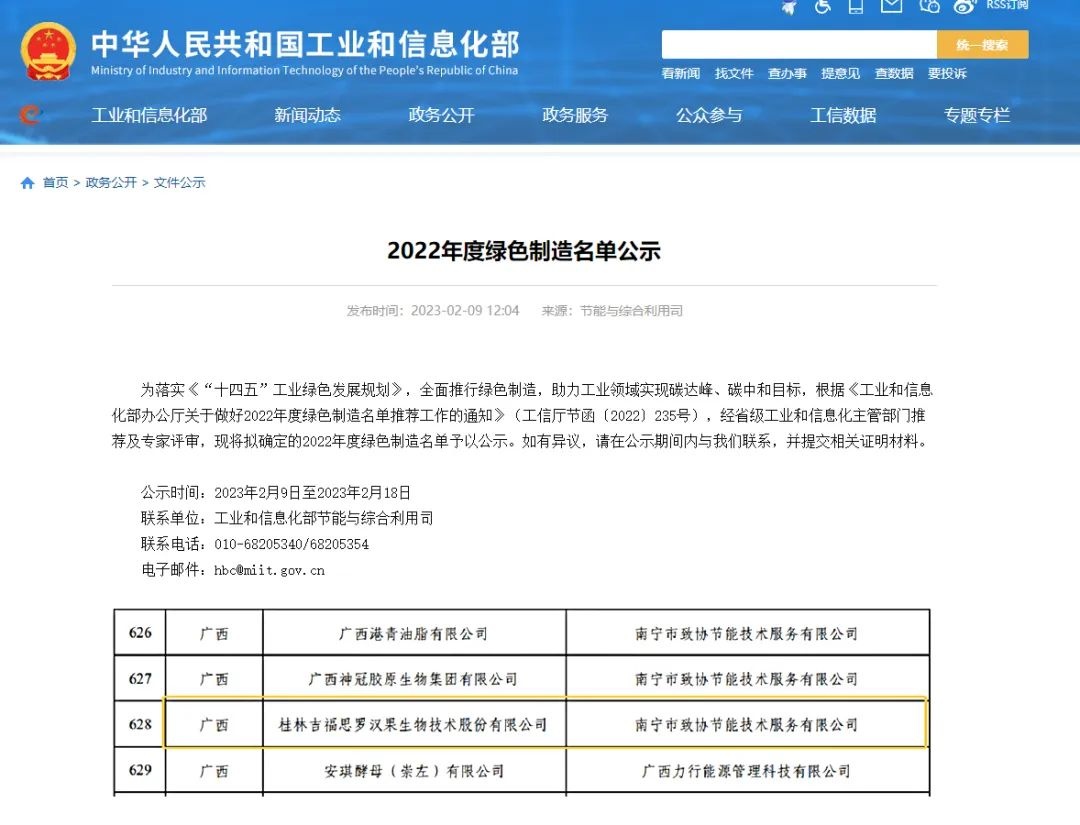Viewport: 1080px width, 825px height.
Task: Click table cell number 627
Action: pos(140,678)
